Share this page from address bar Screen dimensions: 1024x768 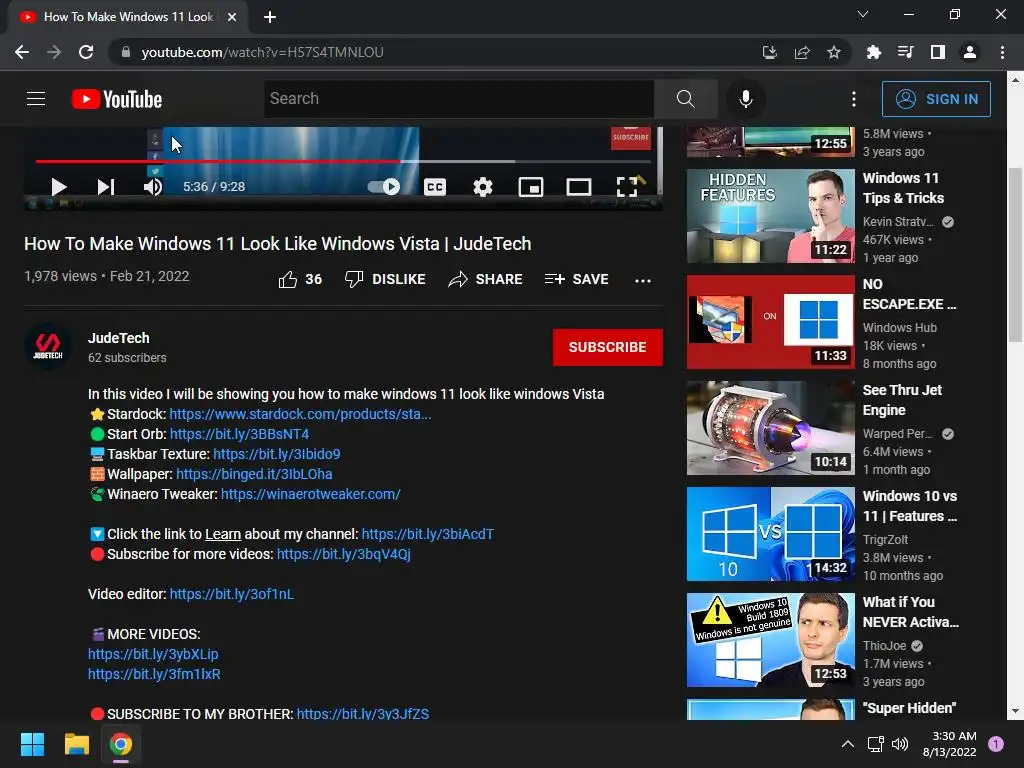802,52
